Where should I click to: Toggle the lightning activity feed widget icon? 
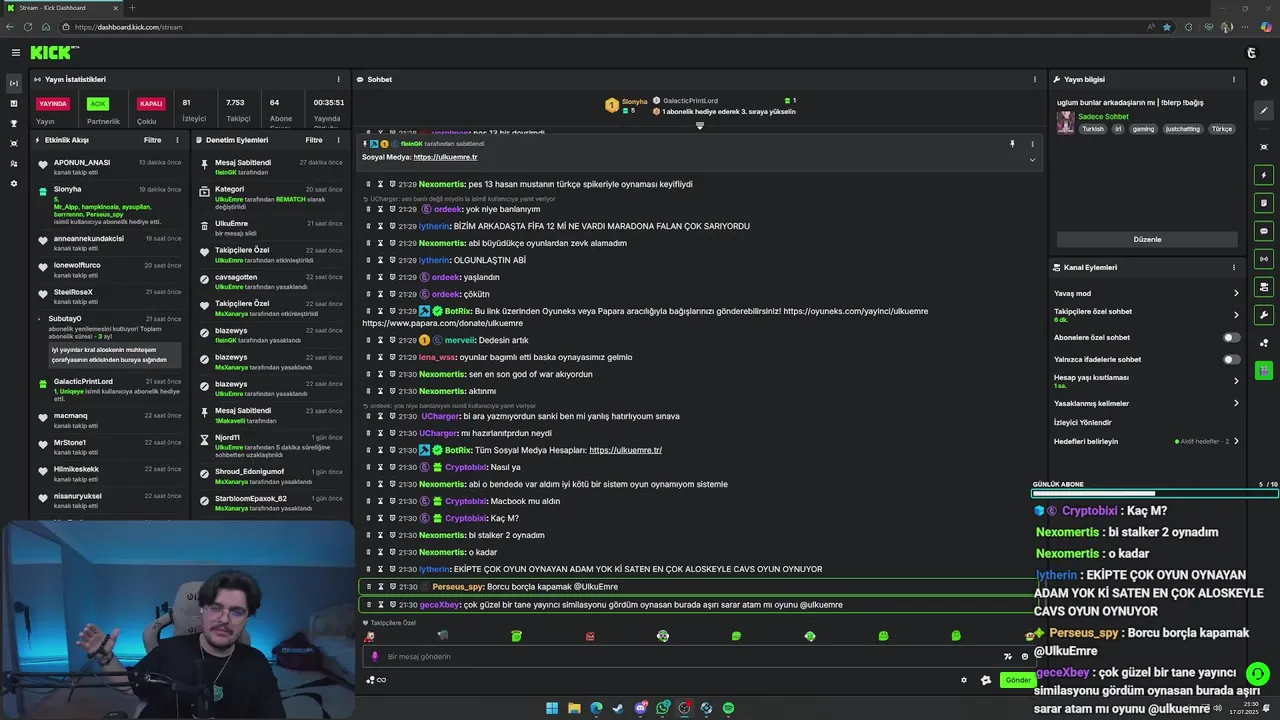click(x=1264, y=175)
